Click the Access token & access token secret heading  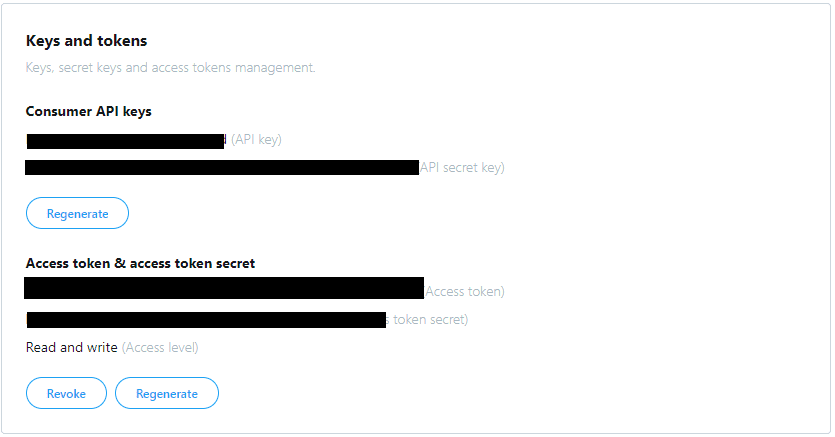(140, 263)
